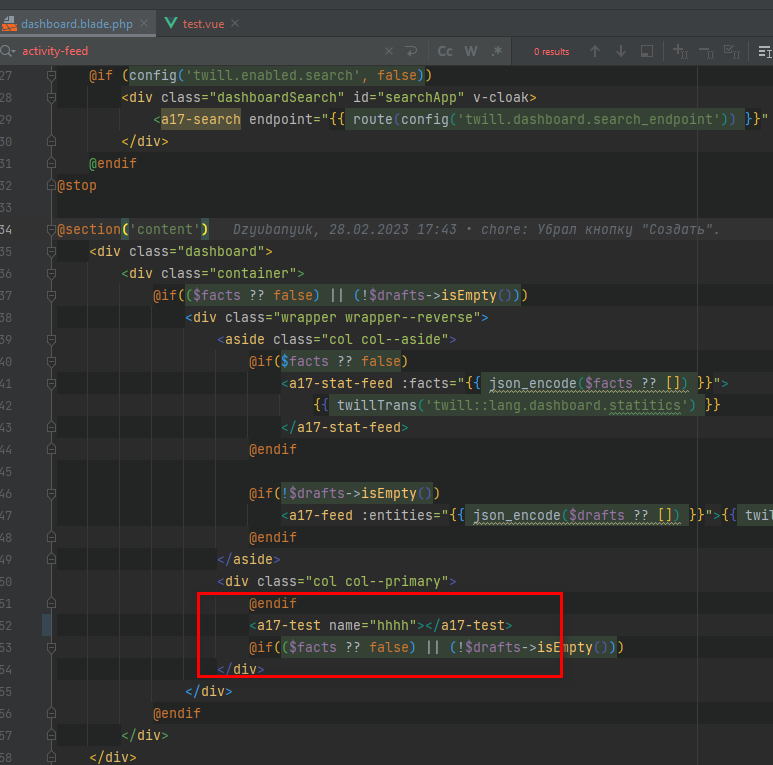This screenshot has width=773, height=765.
Task: Toggle Match Case (Cc) option
Action: tap(445, 51)
